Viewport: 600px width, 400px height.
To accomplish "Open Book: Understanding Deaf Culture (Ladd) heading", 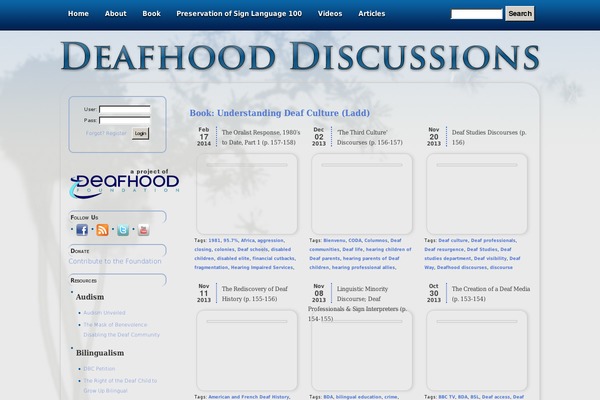I will tap(280, 113).
